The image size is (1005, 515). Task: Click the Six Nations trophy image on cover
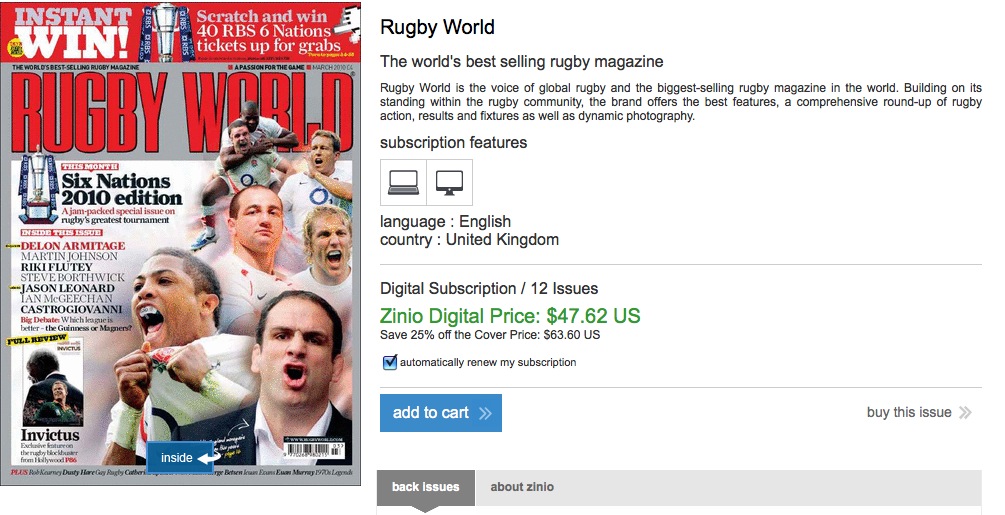(x=38, y=186)
